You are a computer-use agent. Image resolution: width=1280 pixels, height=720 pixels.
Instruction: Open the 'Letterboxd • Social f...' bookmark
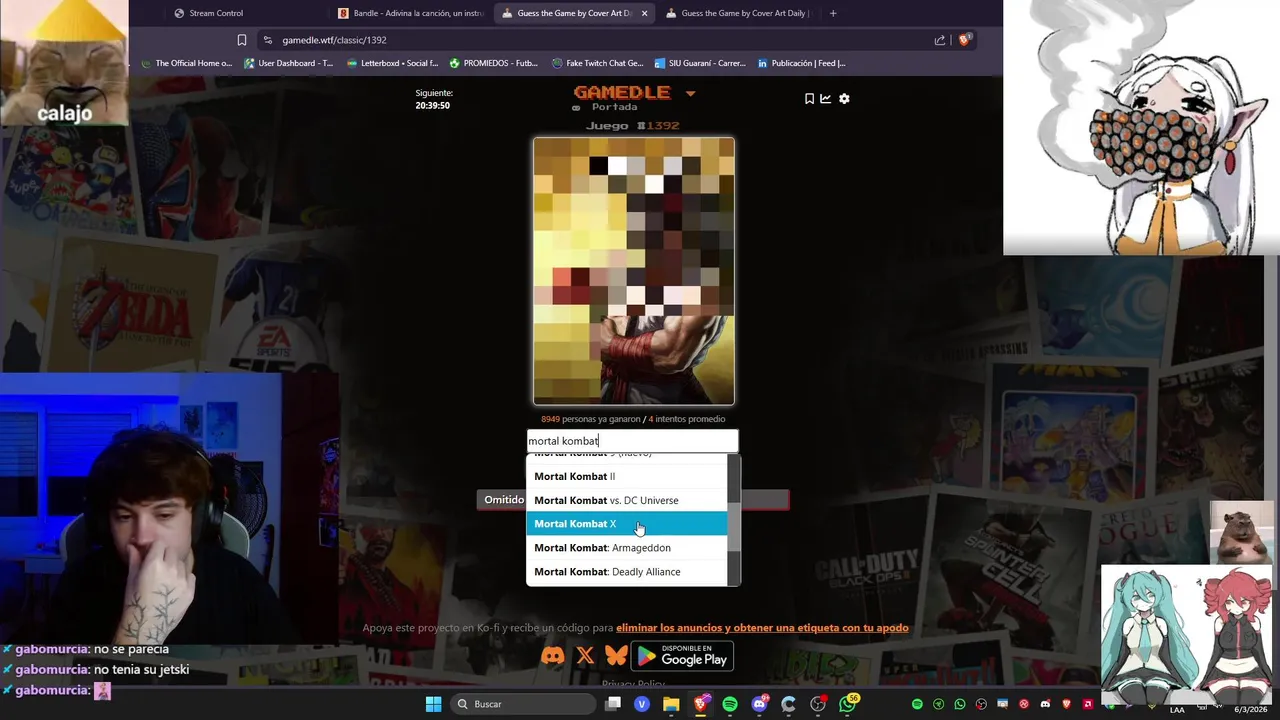pyautogui.click(x=392, y=63)
